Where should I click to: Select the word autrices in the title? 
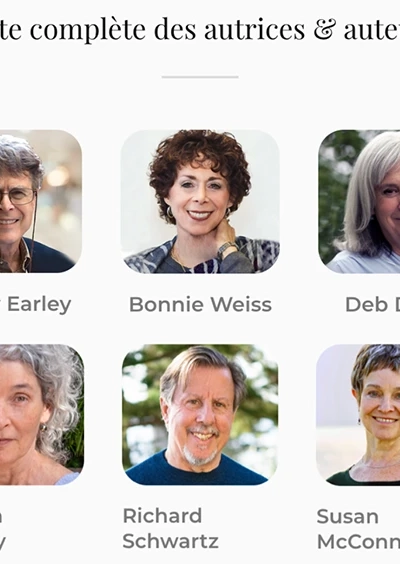tap(255, 29)
